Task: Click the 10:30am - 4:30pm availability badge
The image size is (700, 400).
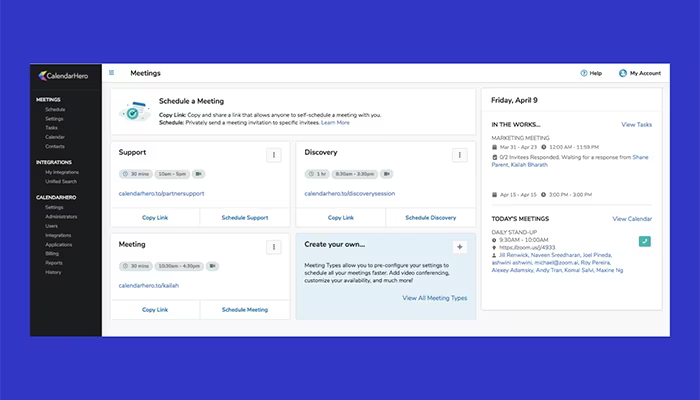Action: [179, 266]
